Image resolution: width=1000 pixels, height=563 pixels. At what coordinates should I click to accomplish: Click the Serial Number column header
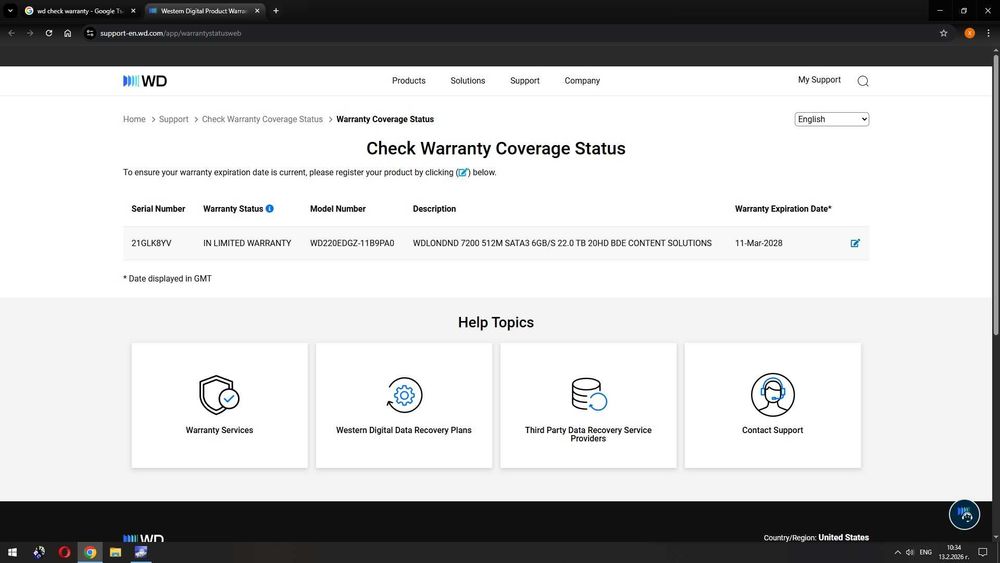158,208
